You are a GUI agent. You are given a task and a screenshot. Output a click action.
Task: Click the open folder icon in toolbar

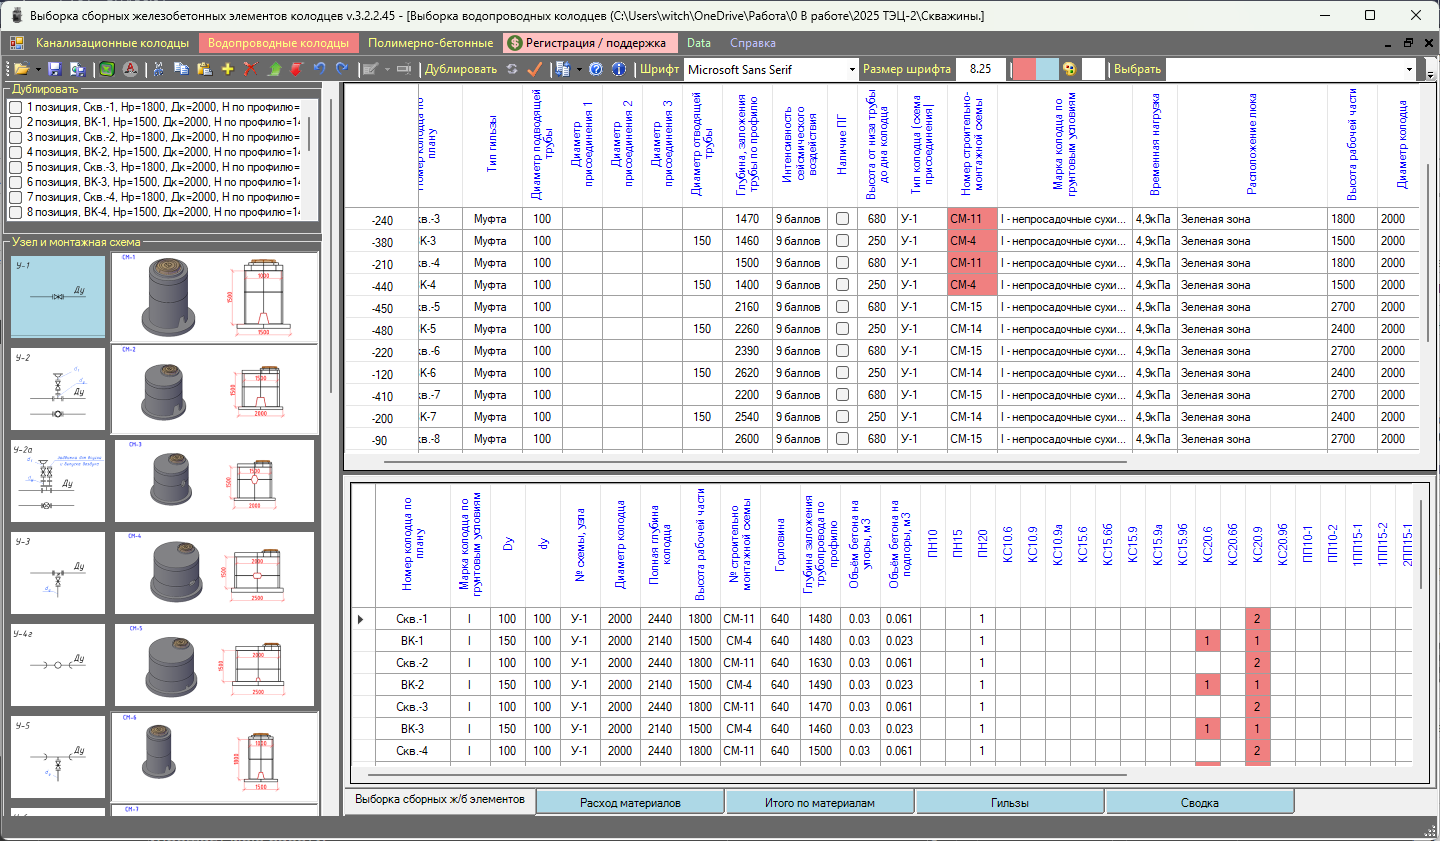click(x=20, y=69)
